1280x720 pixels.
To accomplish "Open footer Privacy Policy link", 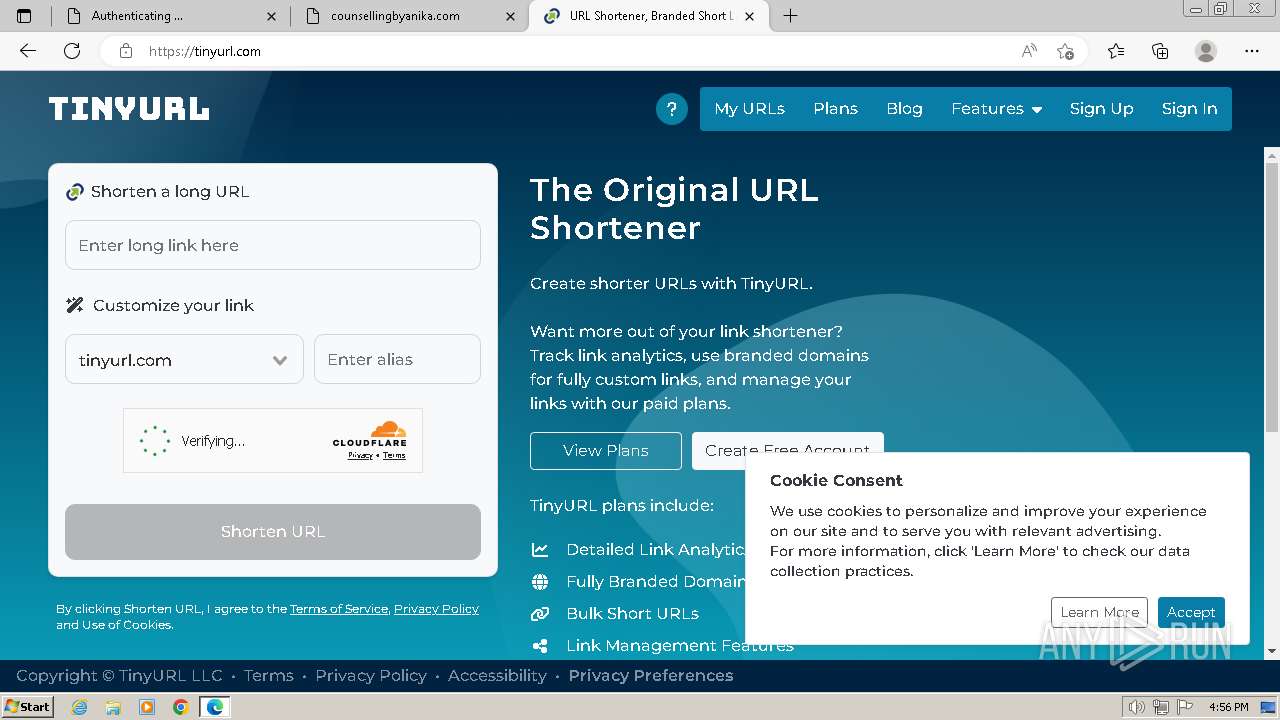I will tap(371, 676).
